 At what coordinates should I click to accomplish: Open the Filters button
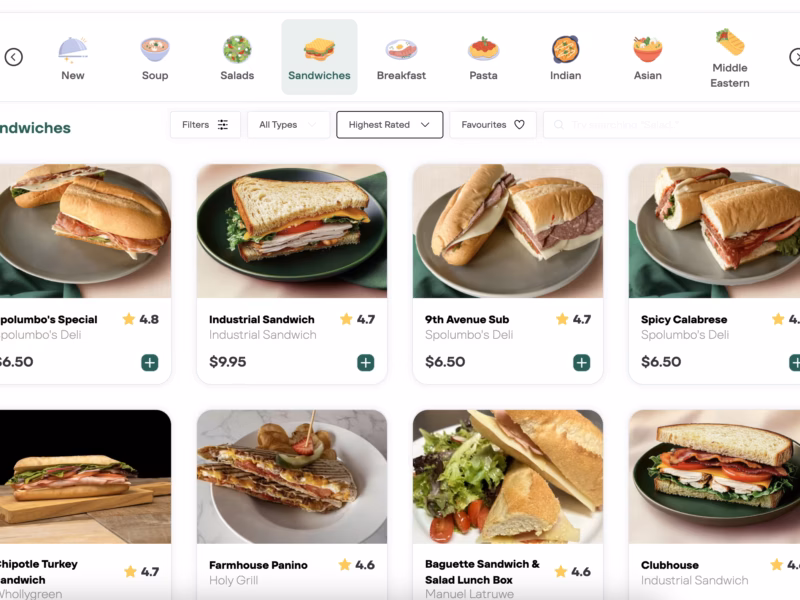coord(205,124)
